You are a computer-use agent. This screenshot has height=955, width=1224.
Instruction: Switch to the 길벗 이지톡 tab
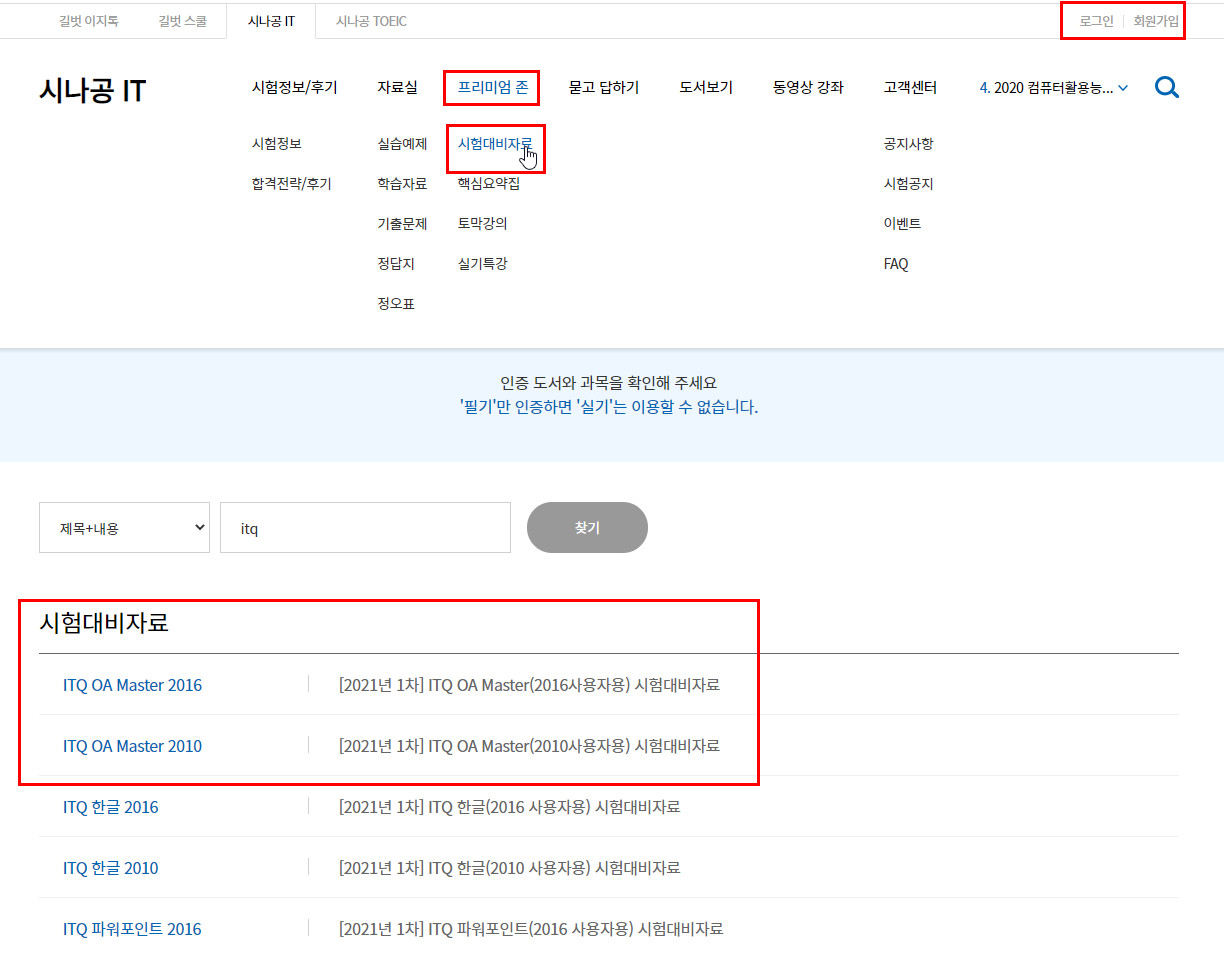(88, 21)
